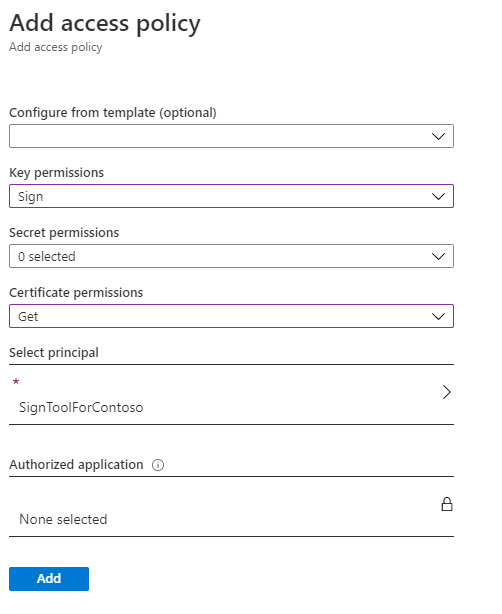The image size is (502, 614).
Task: Click the chevron arrow next to SignToolForContoso
Action: [446, 392]
